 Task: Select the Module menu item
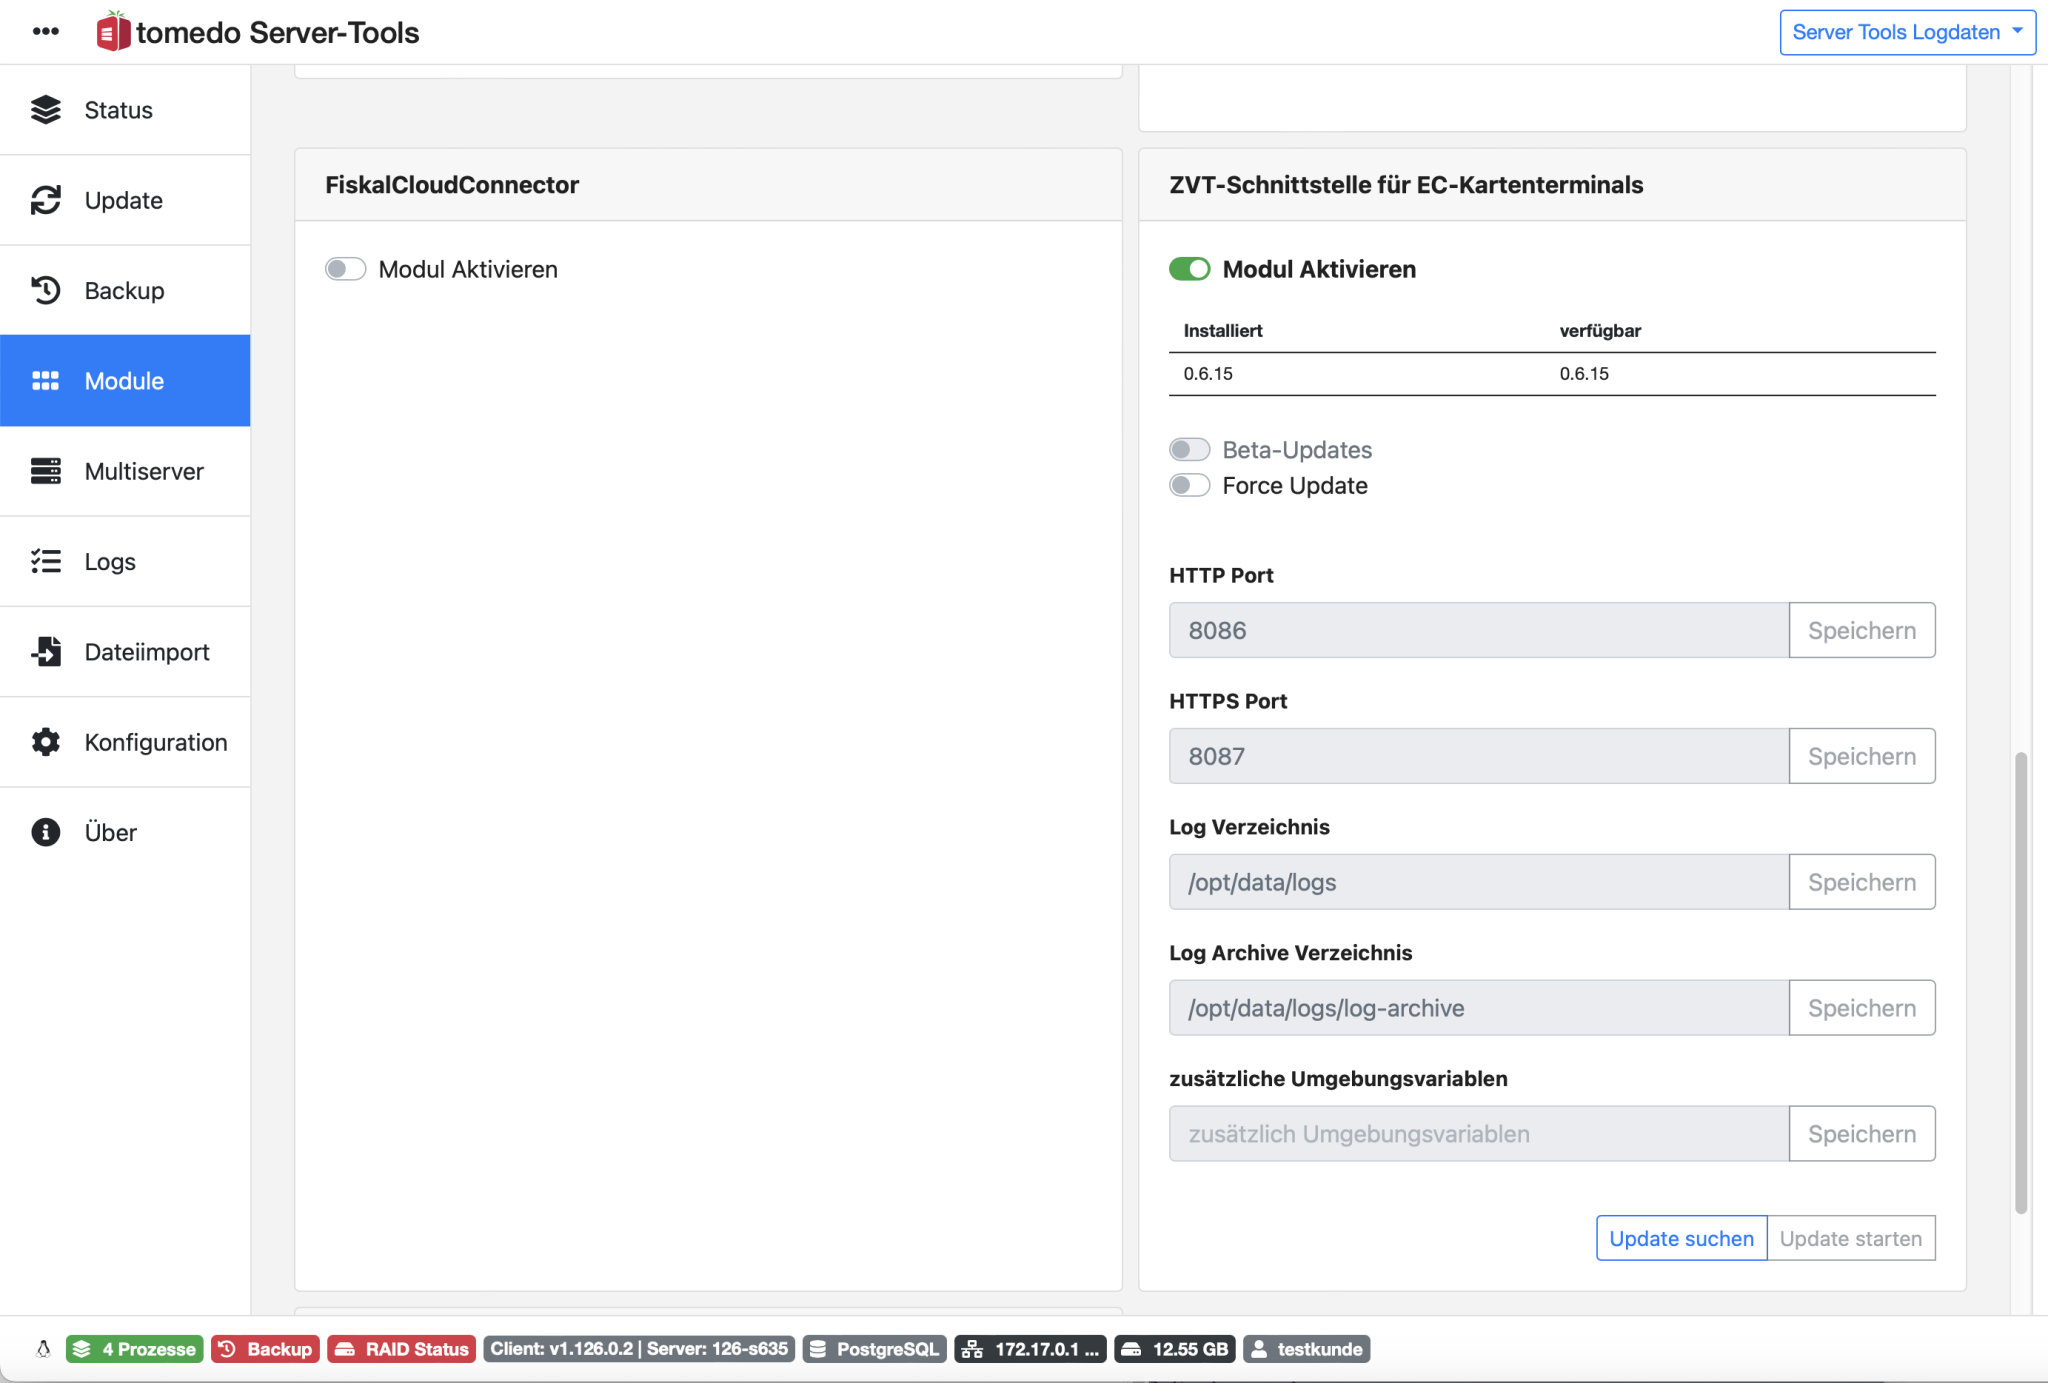tap(123, 380)
